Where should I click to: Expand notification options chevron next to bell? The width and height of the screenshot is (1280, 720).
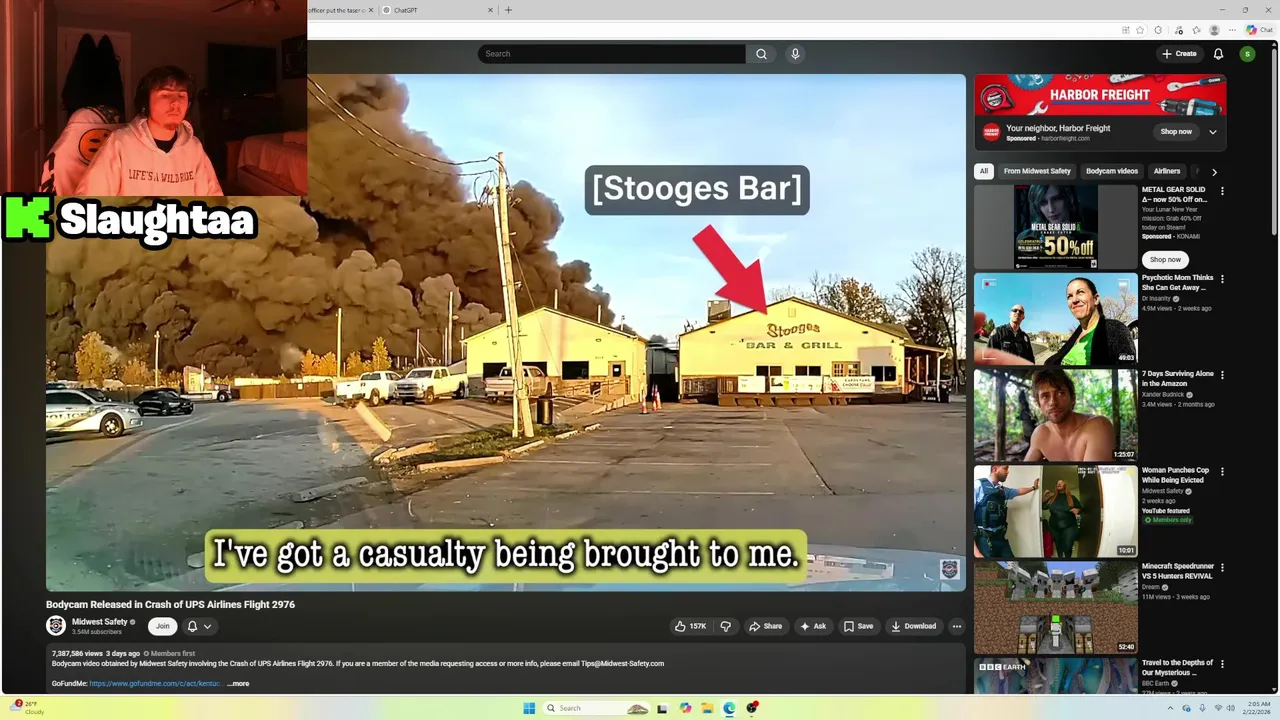tap(207, 626)
